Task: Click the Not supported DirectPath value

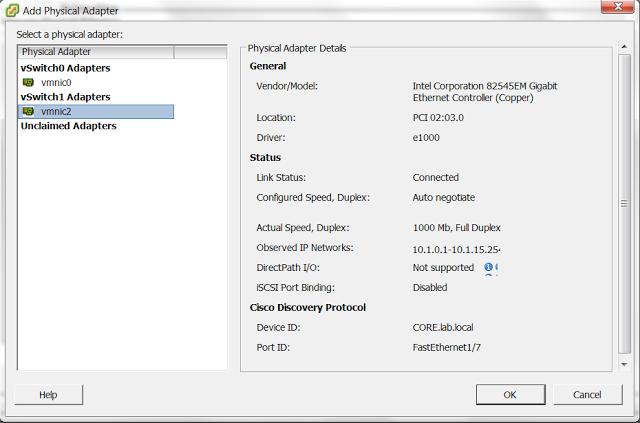Action: pyautogui.click(x=443, y=268)
